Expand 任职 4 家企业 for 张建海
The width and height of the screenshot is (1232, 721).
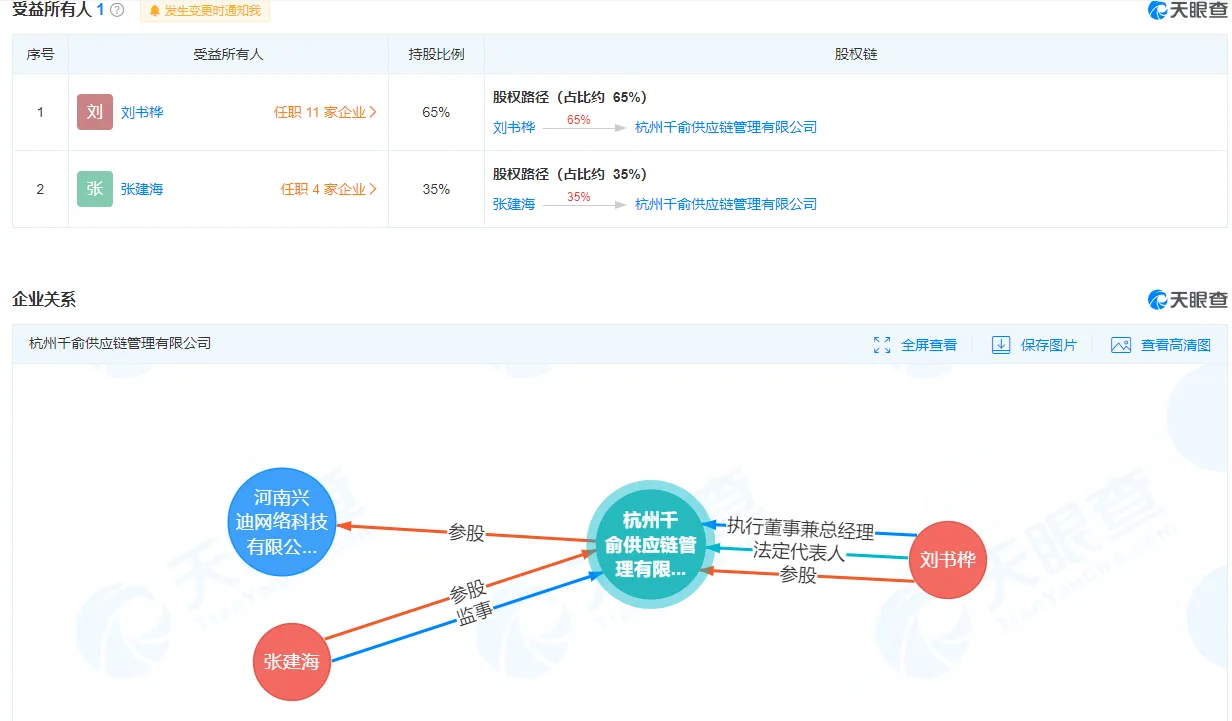(x=329, y=189)
